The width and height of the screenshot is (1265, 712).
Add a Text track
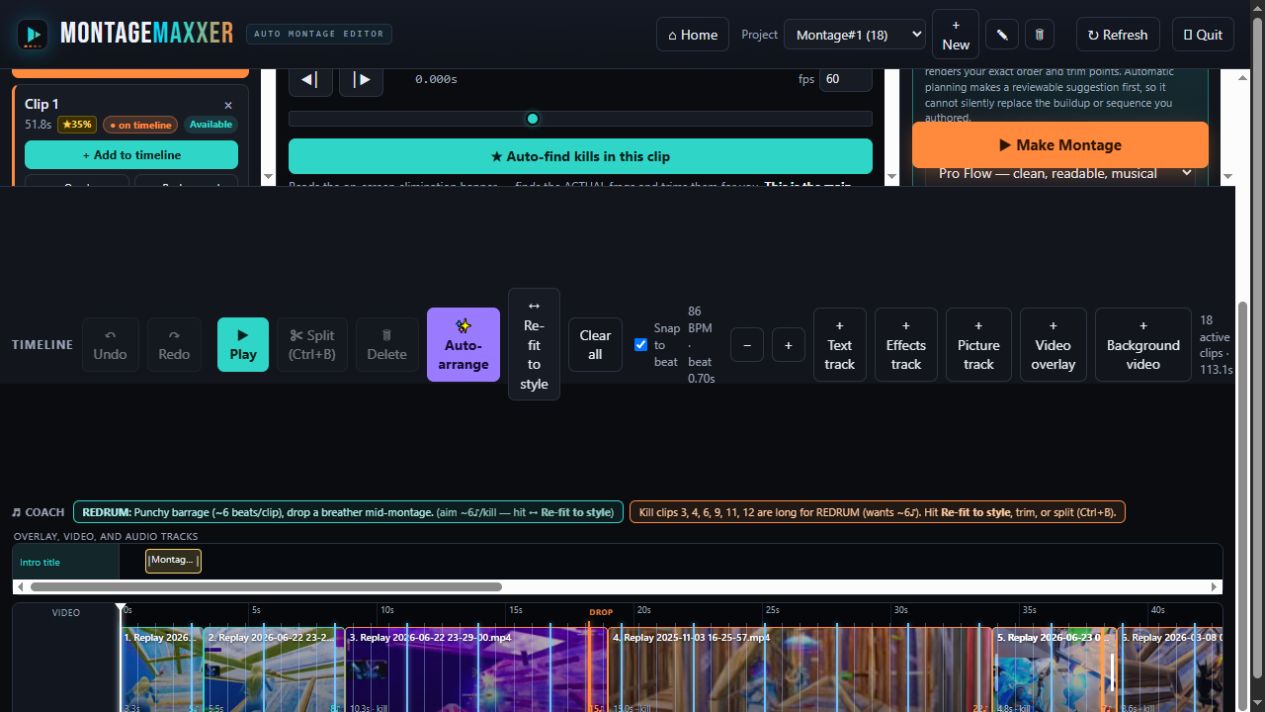(840, 345)
